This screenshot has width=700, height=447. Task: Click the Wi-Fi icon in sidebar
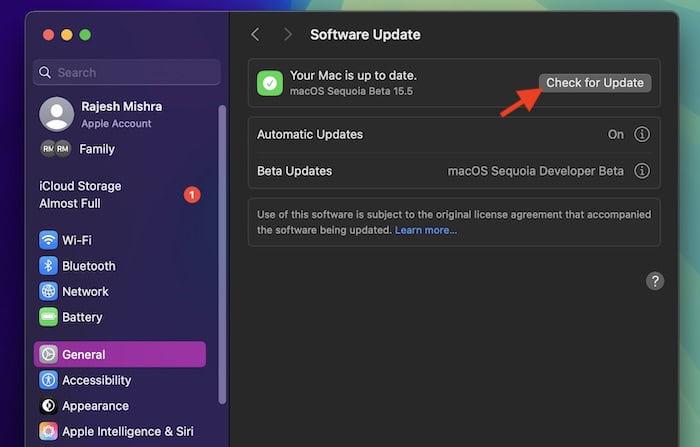(48, 240)
